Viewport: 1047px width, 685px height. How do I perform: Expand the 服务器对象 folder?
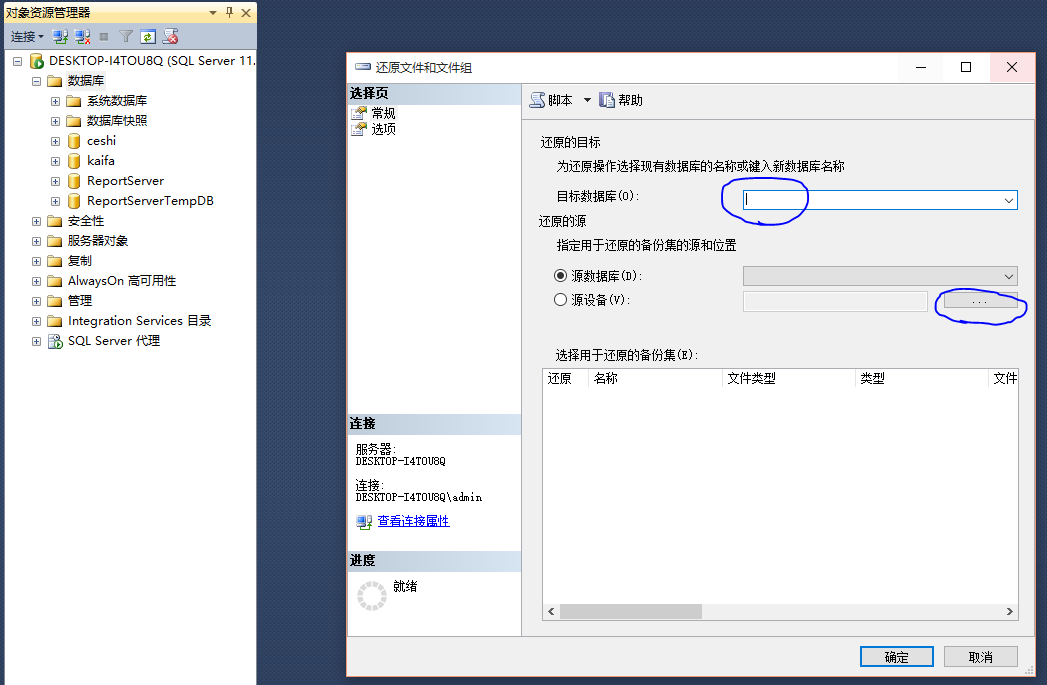point(37,242)
